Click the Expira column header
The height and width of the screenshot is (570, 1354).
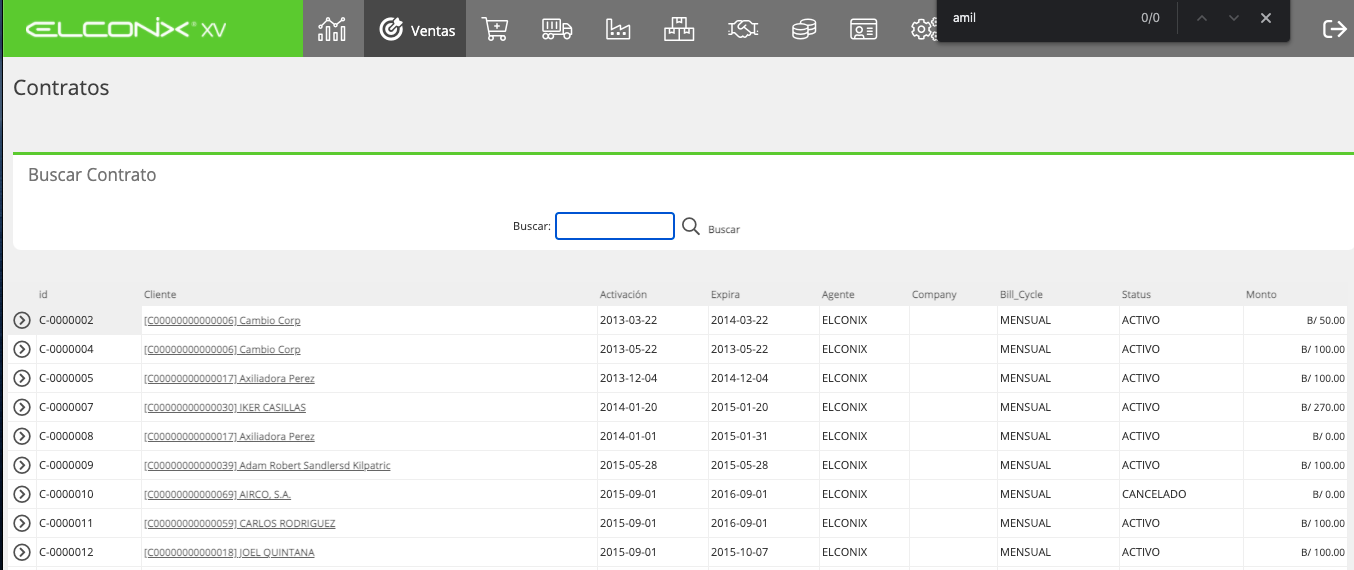pyautogui.click(x=725, y=294)
